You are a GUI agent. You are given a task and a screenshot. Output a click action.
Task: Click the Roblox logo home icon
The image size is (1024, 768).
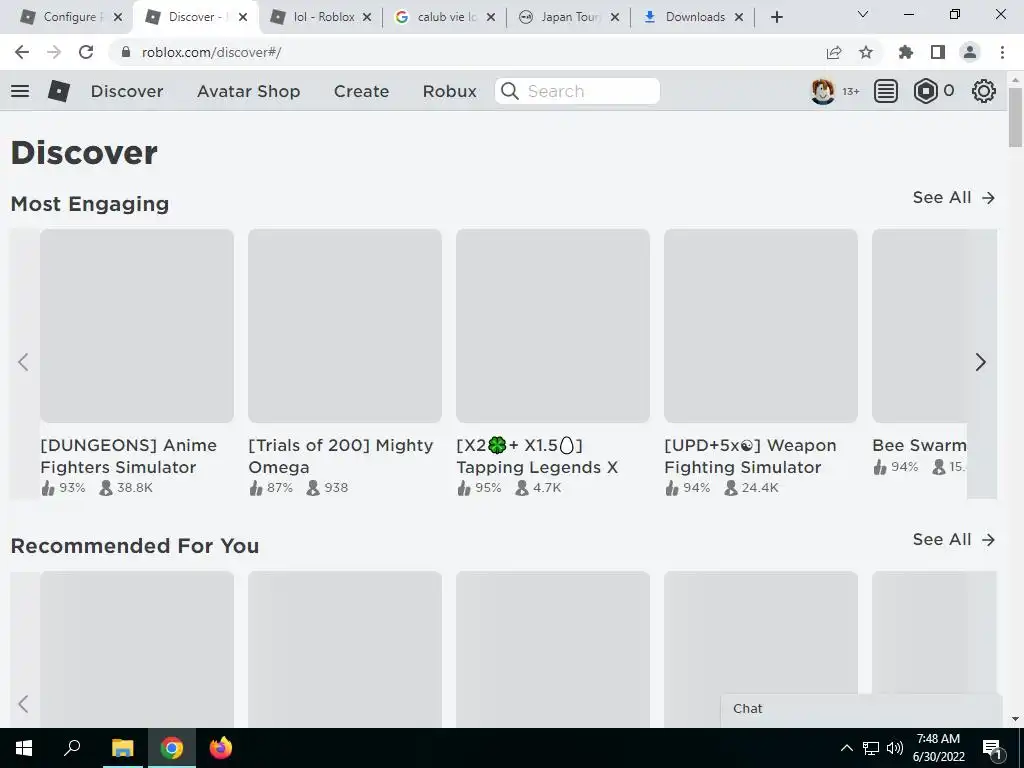pos(59,91)
